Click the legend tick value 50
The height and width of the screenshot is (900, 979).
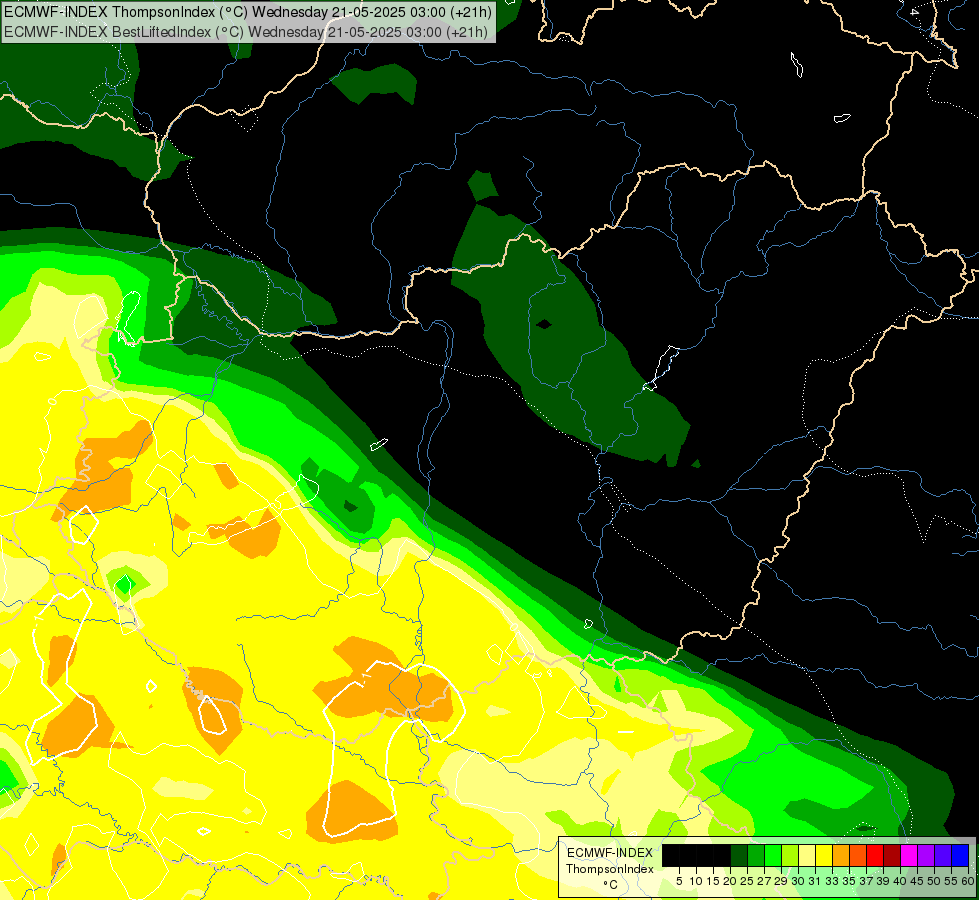(934, 881)
